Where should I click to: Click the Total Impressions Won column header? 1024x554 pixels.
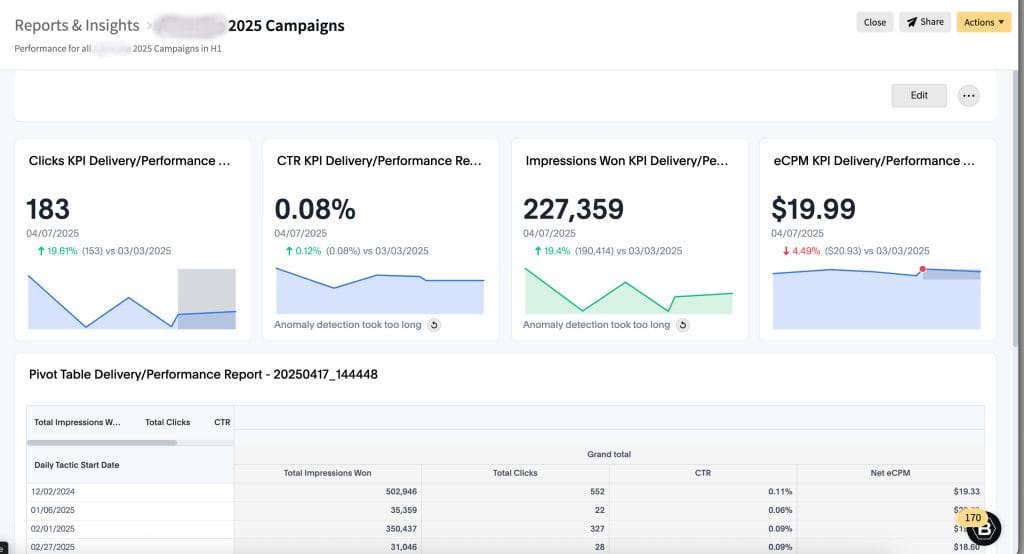click(x=327, y=472)
